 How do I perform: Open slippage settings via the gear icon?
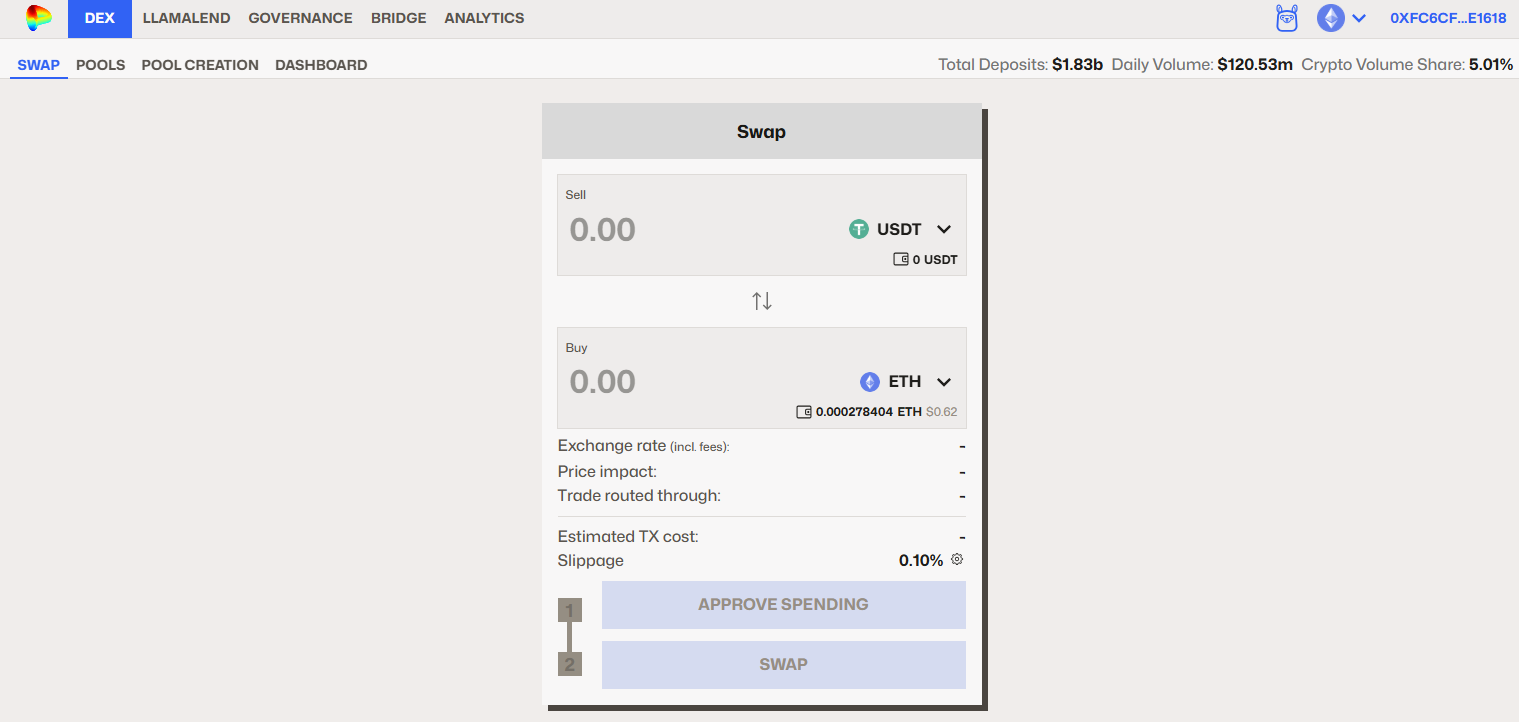[957, 560]
